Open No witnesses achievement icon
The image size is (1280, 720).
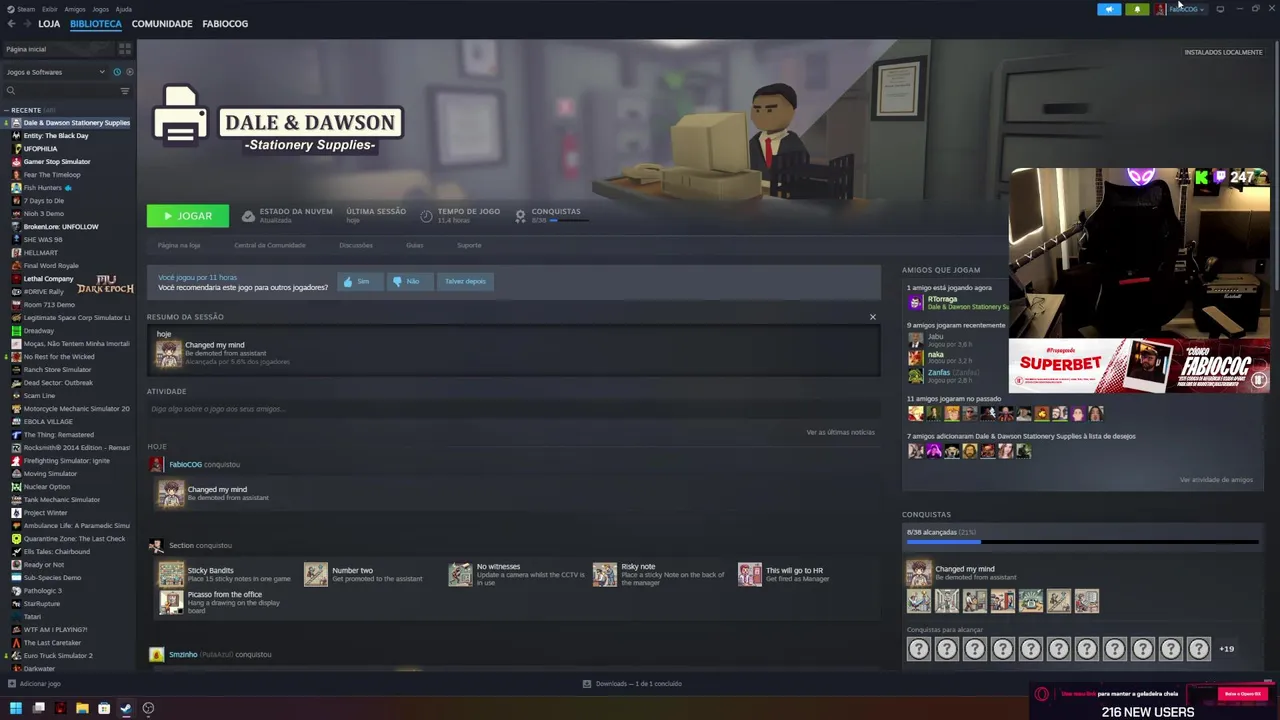coord(460,574)
